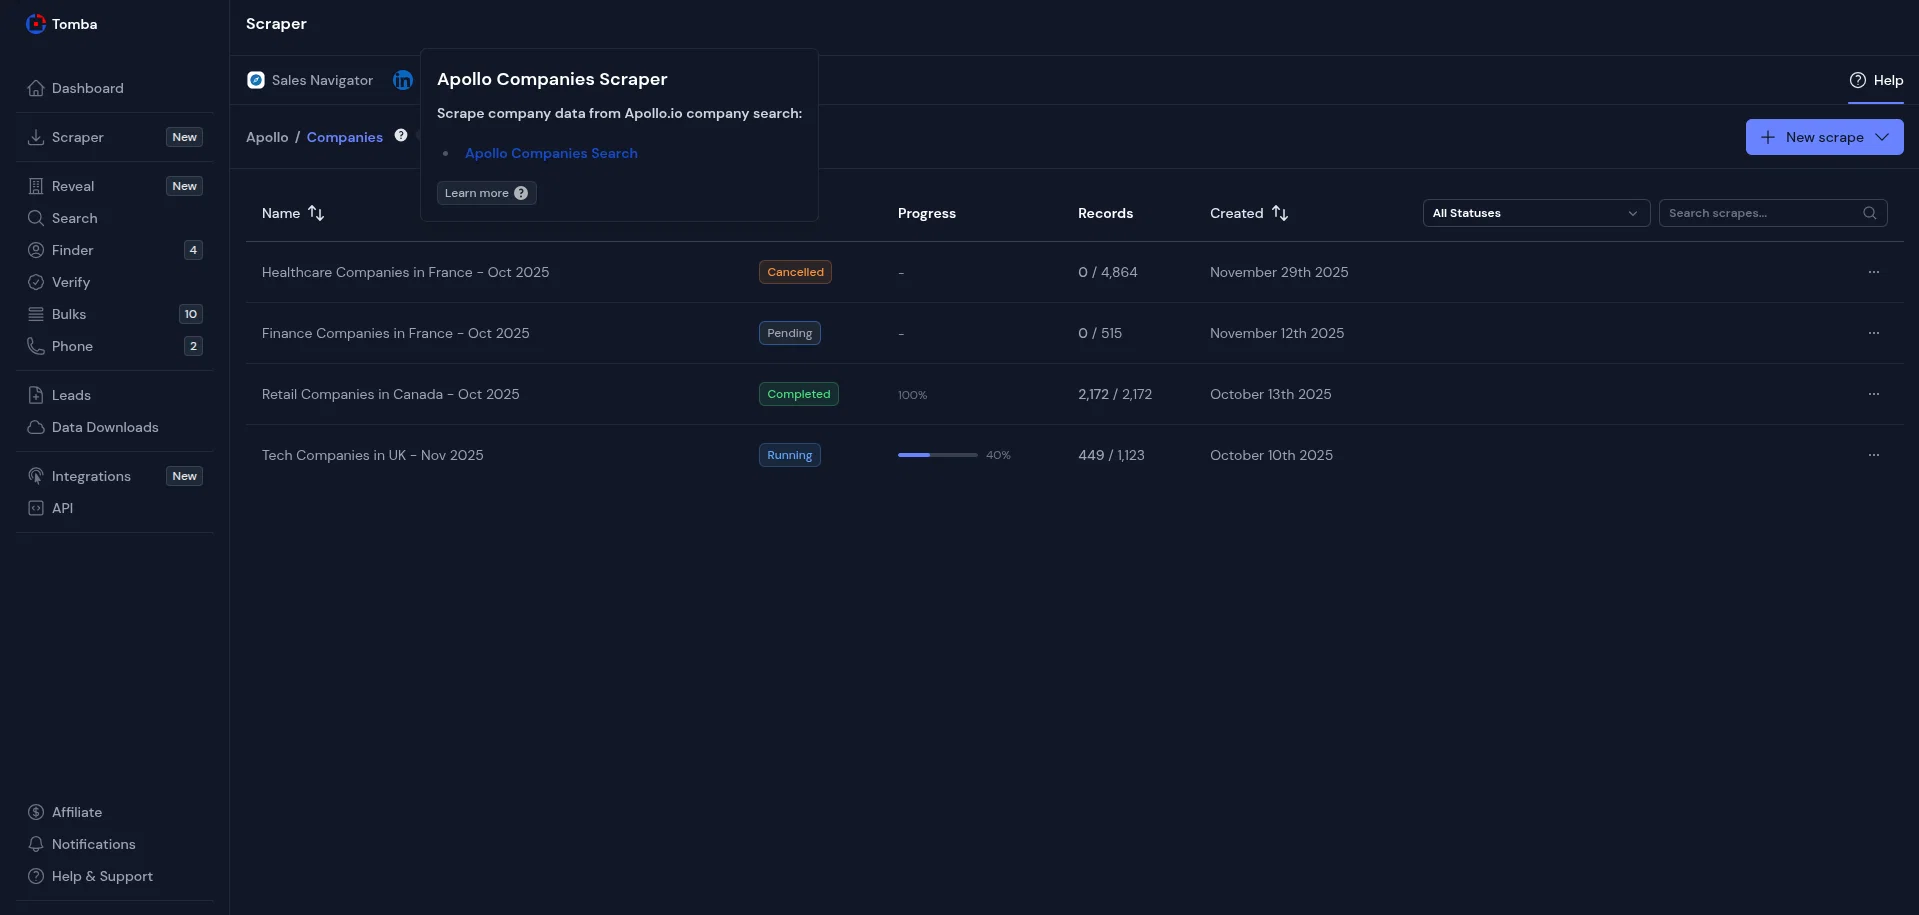Viewport: 1919px width, 915px height.
Task: Click 'Finance Companies in France - Oct 2025' name
Action: click(x=395, y=333)
